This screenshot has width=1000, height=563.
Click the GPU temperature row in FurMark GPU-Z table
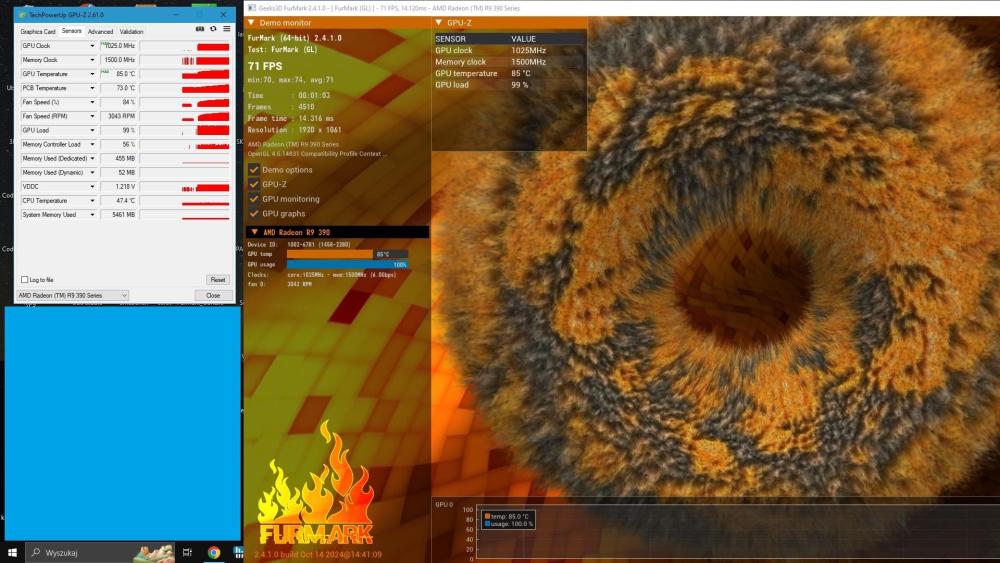pos(509,73)
